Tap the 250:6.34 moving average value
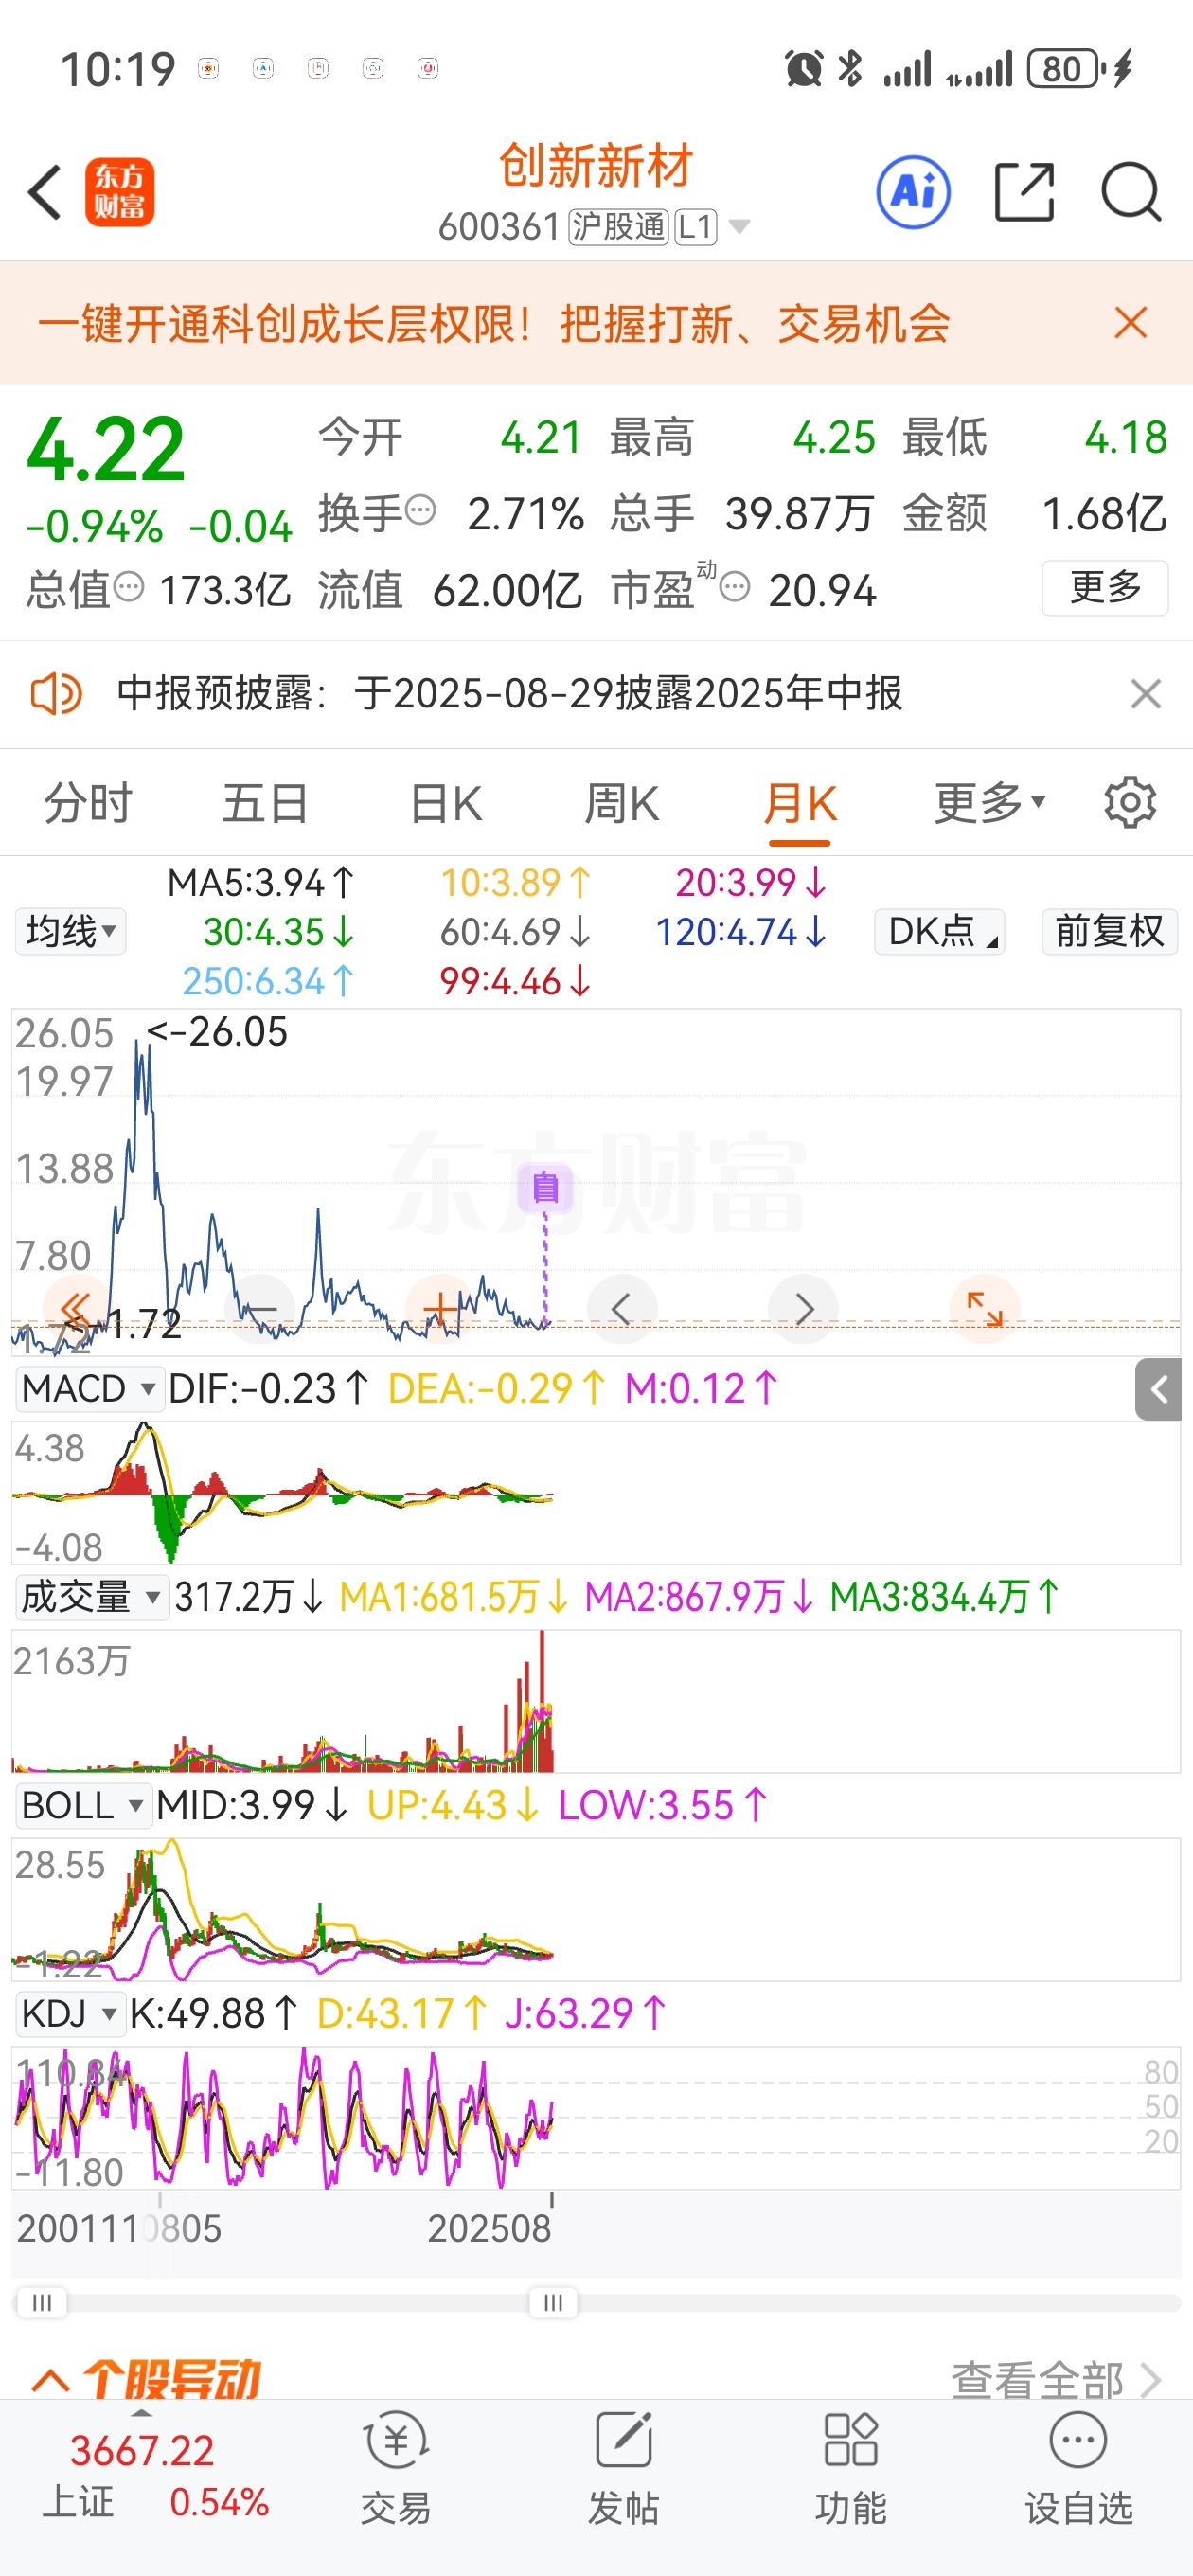The height and width of the screenshot is (2576, 1193). click(x=268, y=981)
